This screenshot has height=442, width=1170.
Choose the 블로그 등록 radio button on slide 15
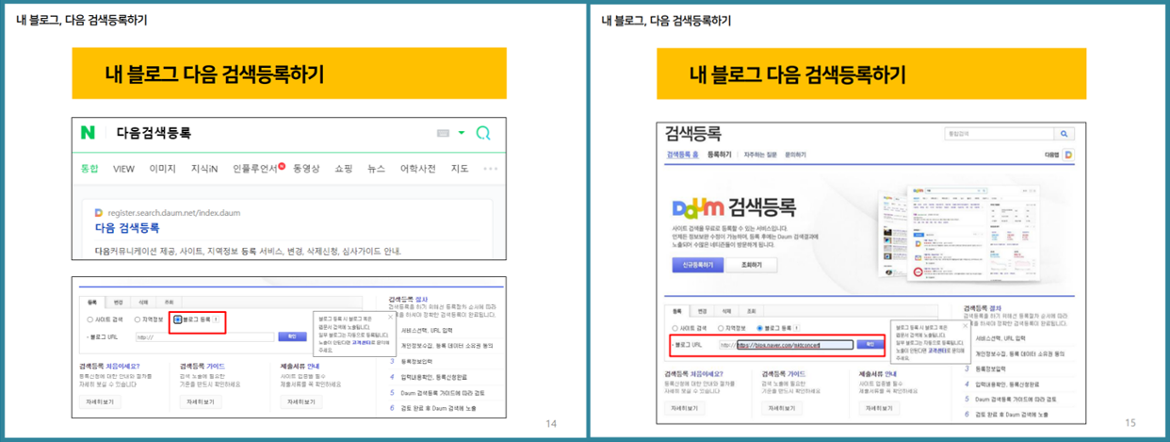(x=760, y=328)
